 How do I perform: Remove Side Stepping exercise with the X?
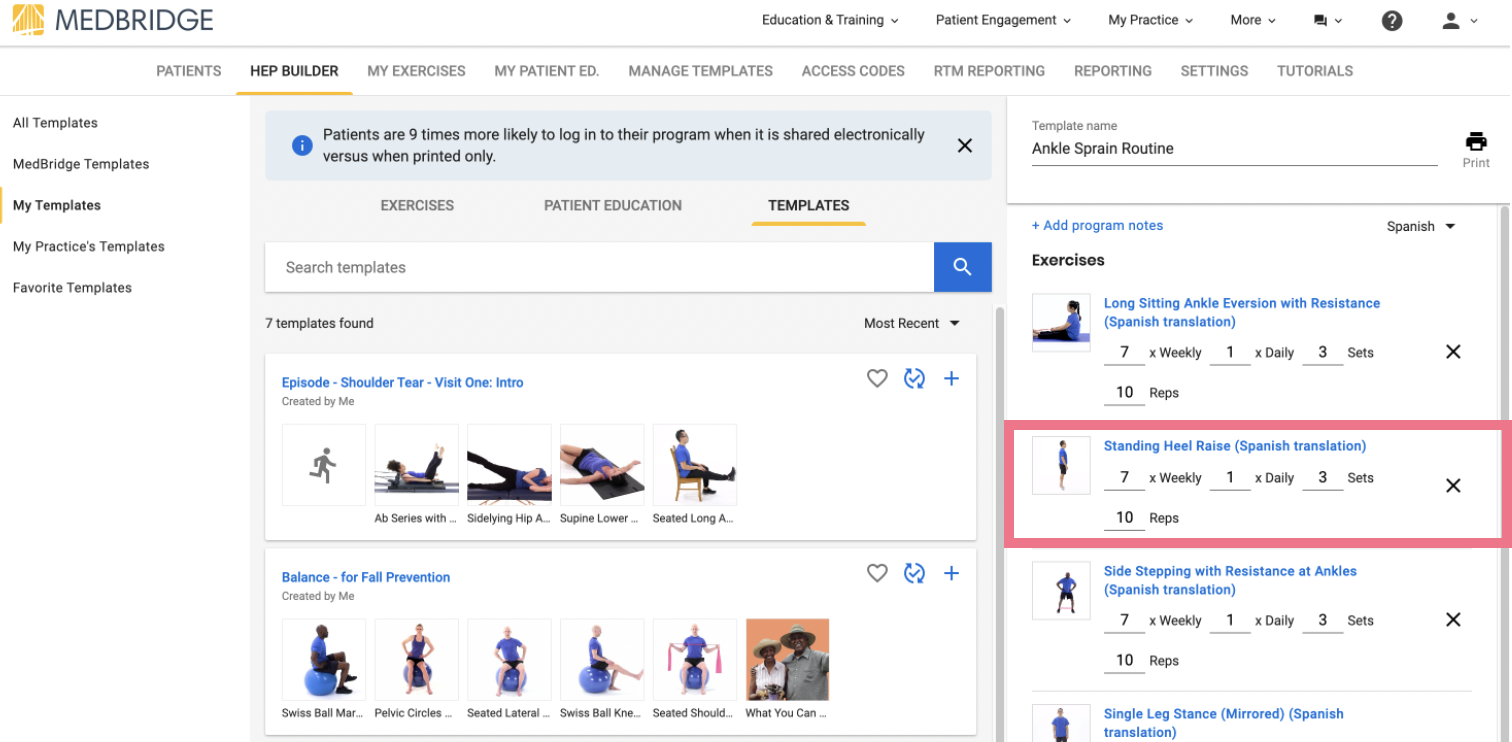point(1453,619)
